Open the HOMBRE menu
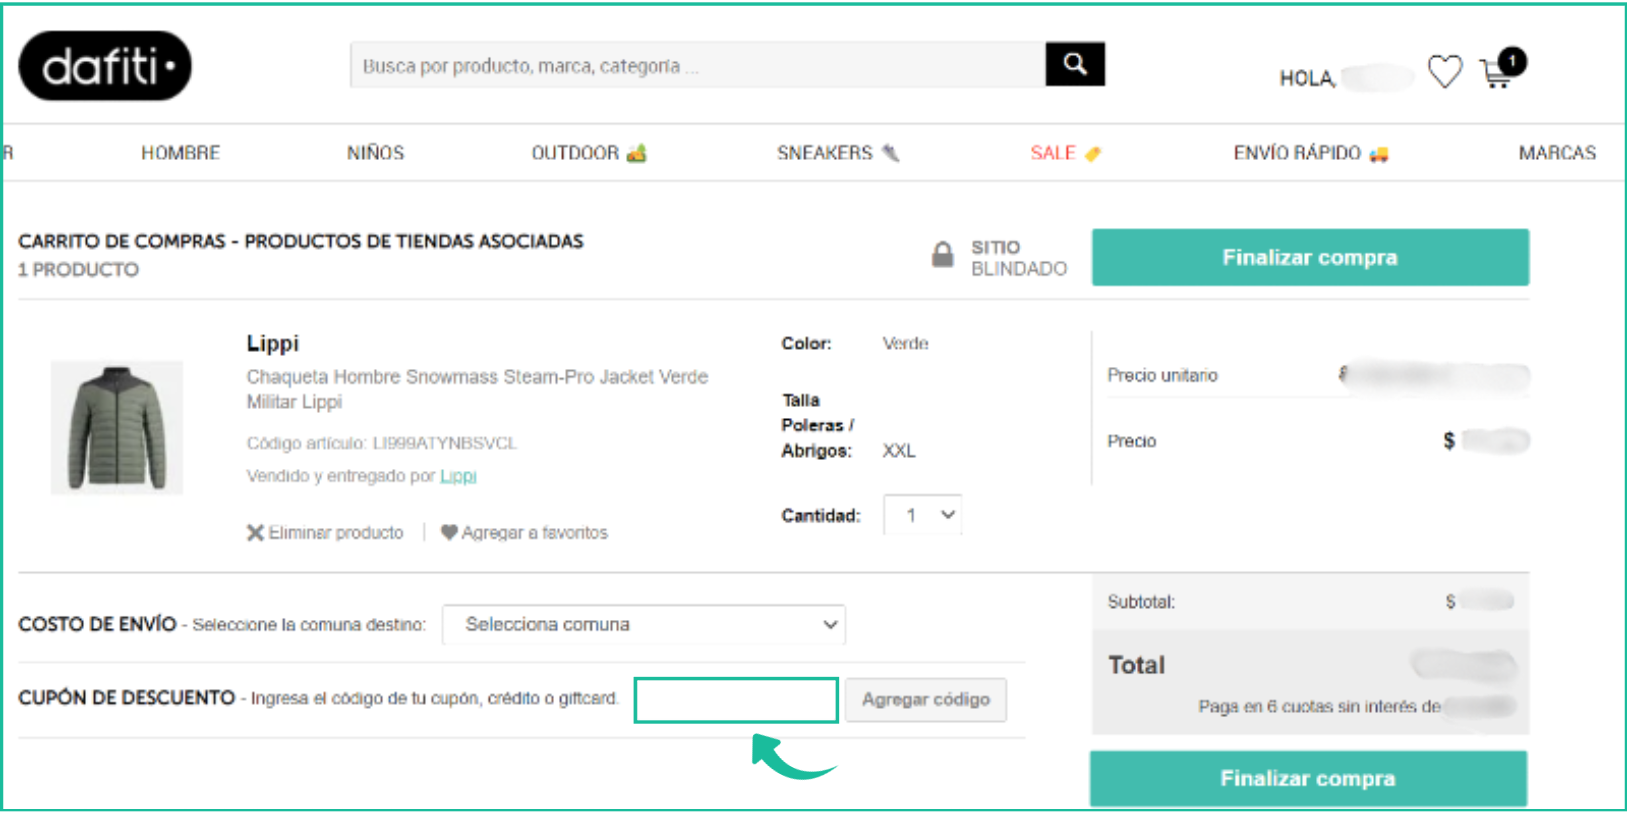Screen dimensions: 1627x814 point(180,153)
